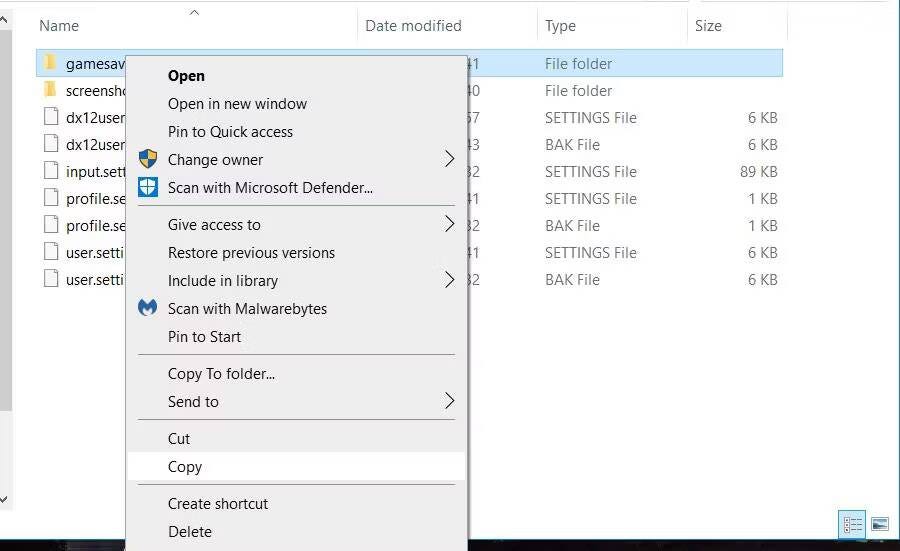The image size is (900, 551).
Task: Click the Malwarebytes icon in context menu
Action: tap(148, 308)
